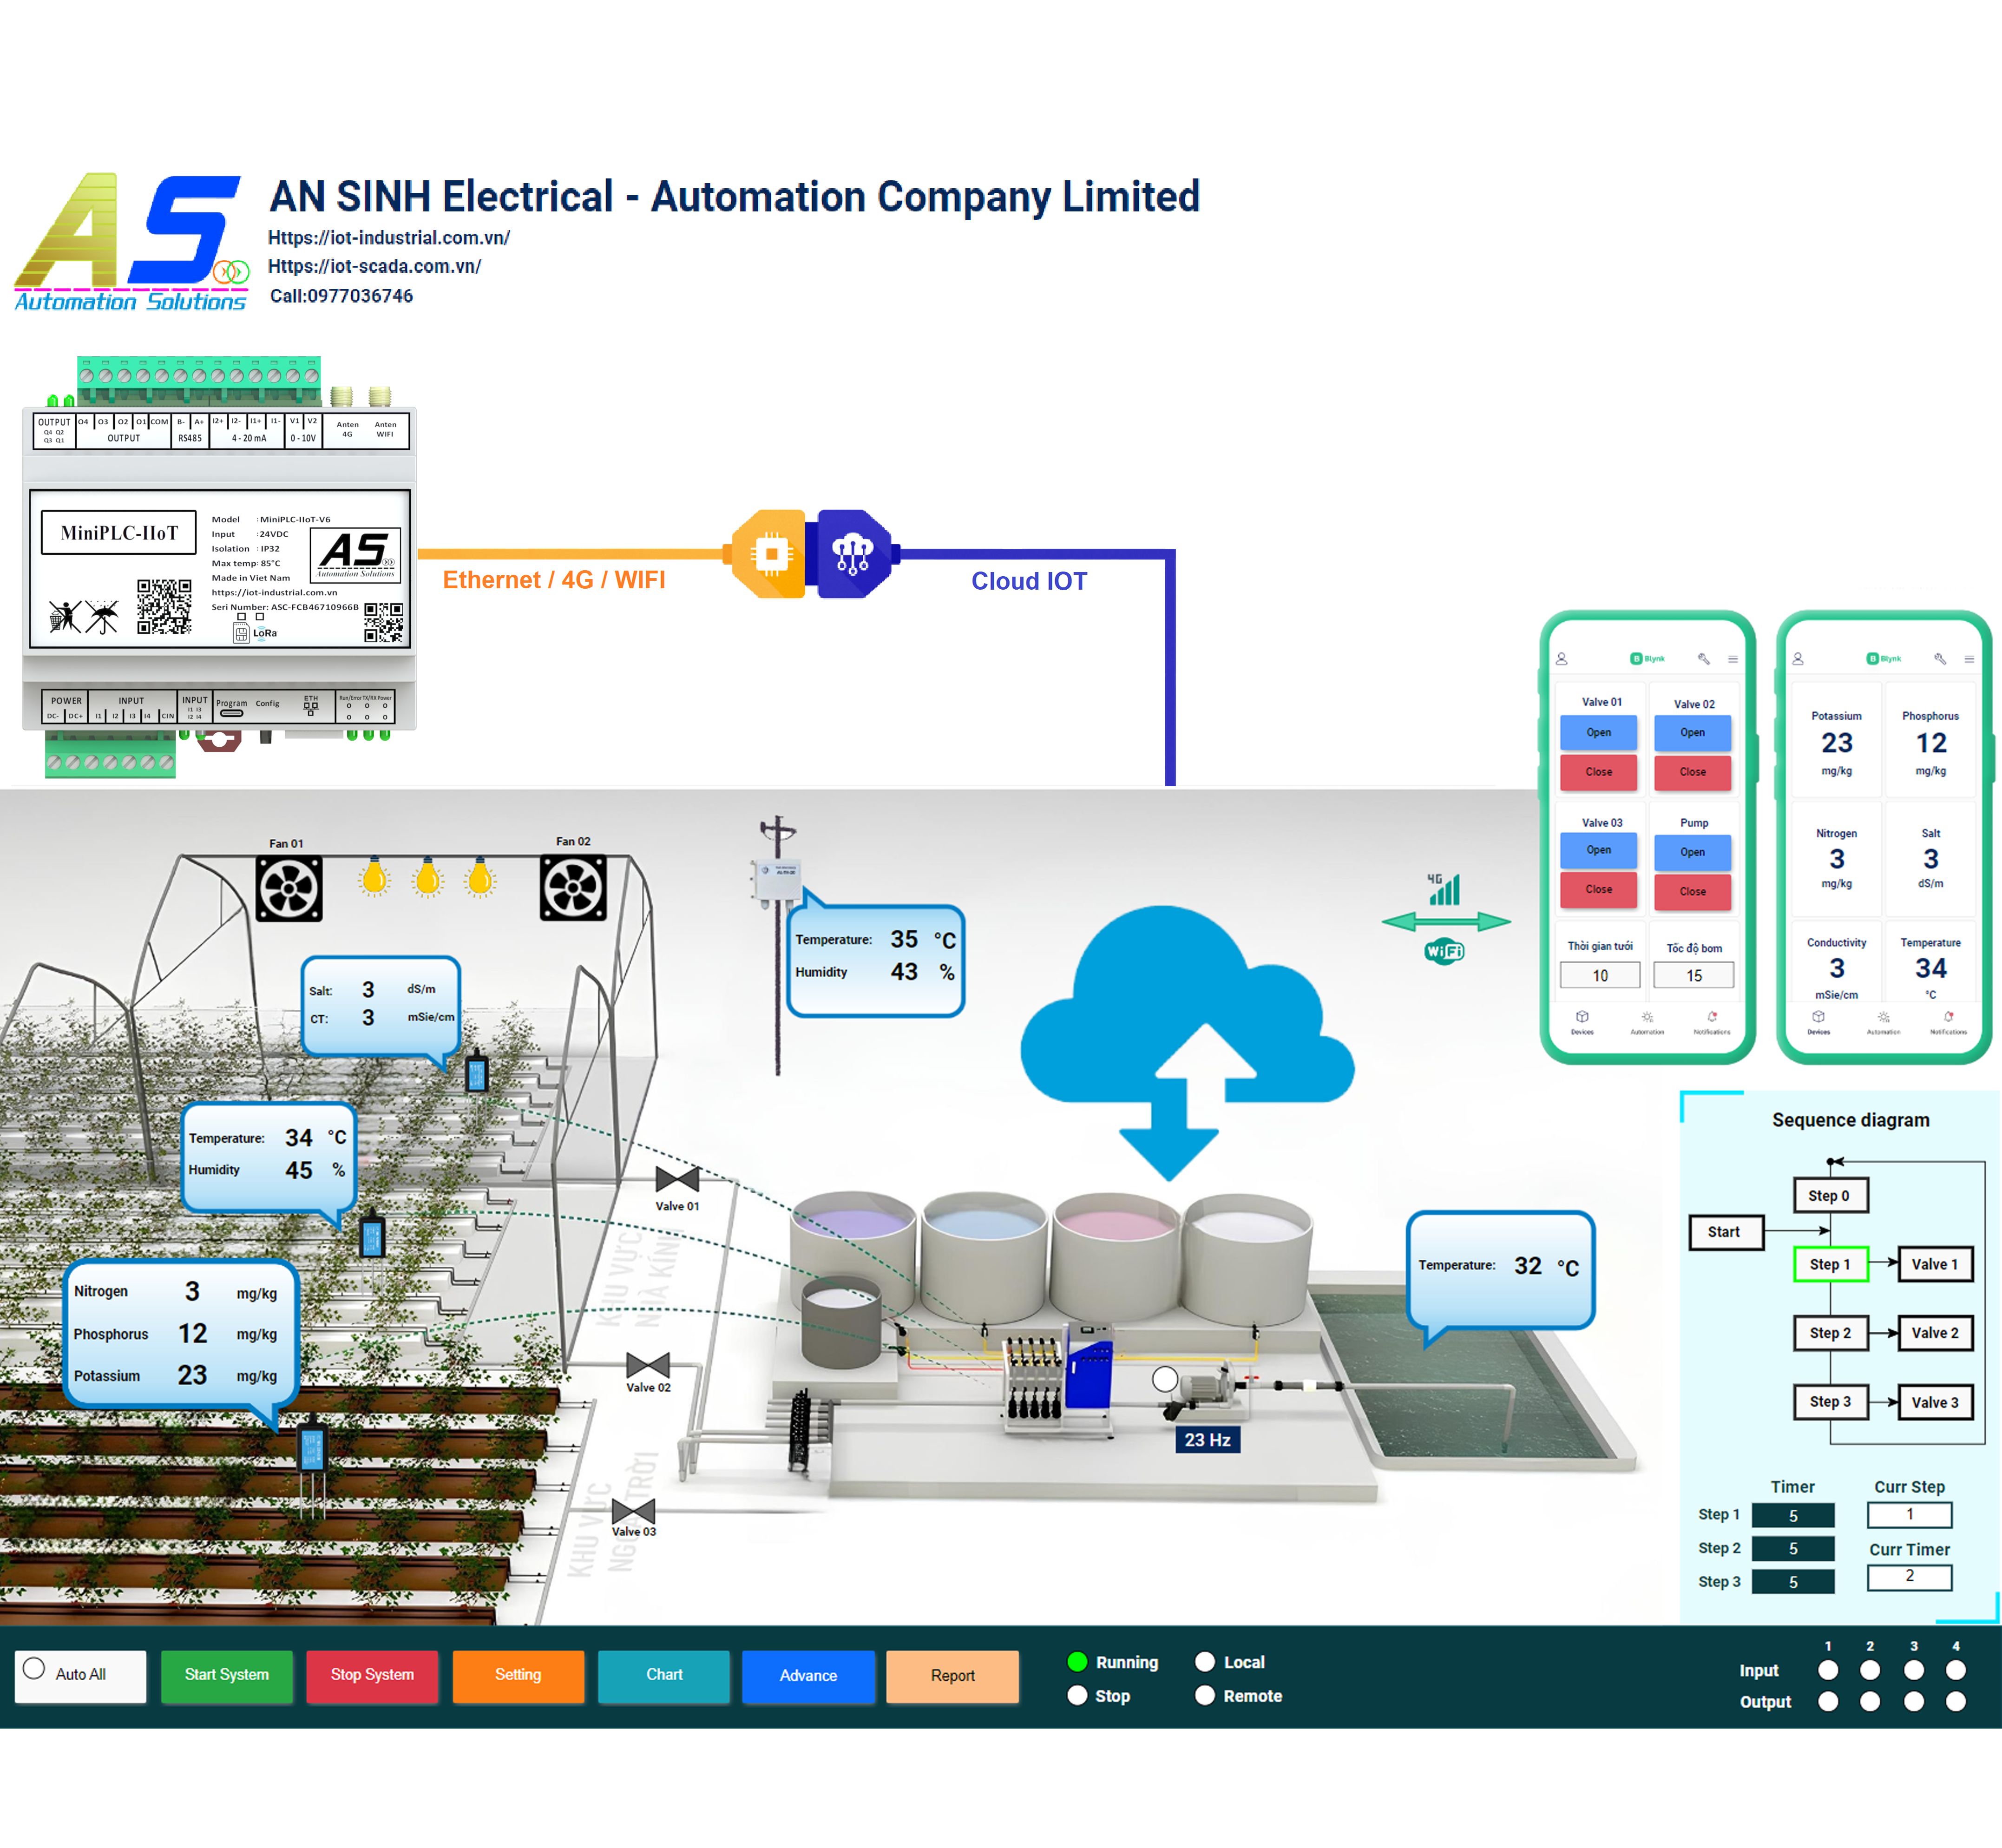Click the AS Automation Solutions logo
The width and height of the screenshot is (2002, 1848).
point(131,242)
